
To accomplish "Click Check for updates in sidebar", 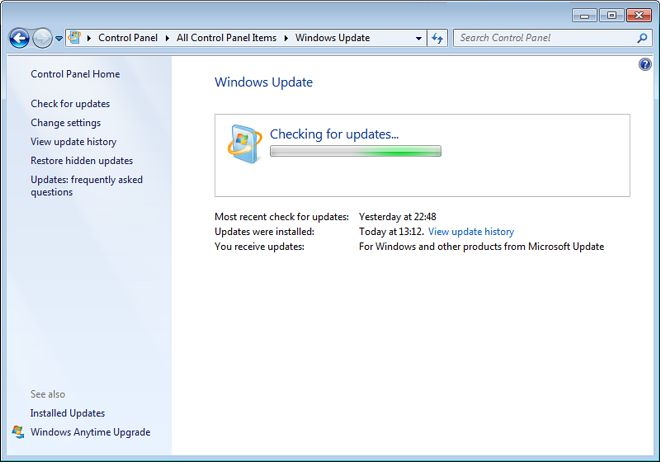I will click(x=70, y=104).
